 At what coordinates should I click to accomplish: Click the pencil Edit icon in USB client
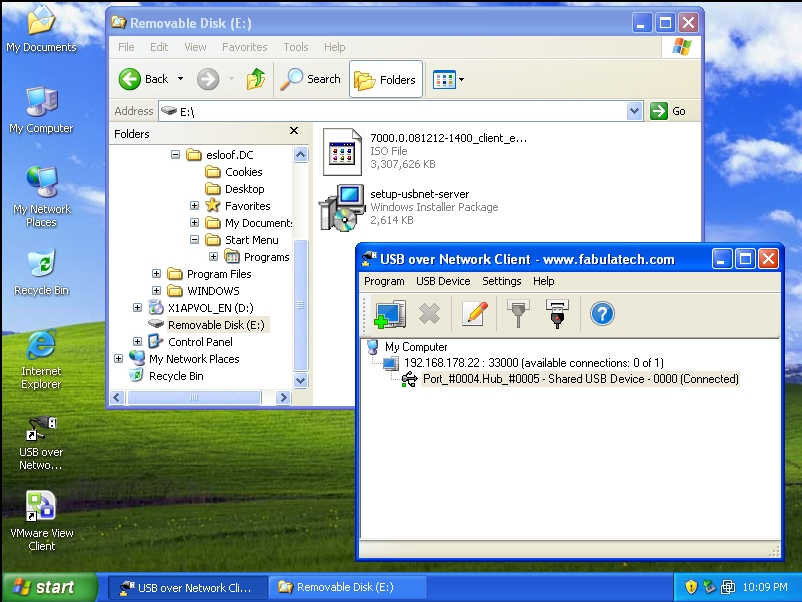(474, 314)
